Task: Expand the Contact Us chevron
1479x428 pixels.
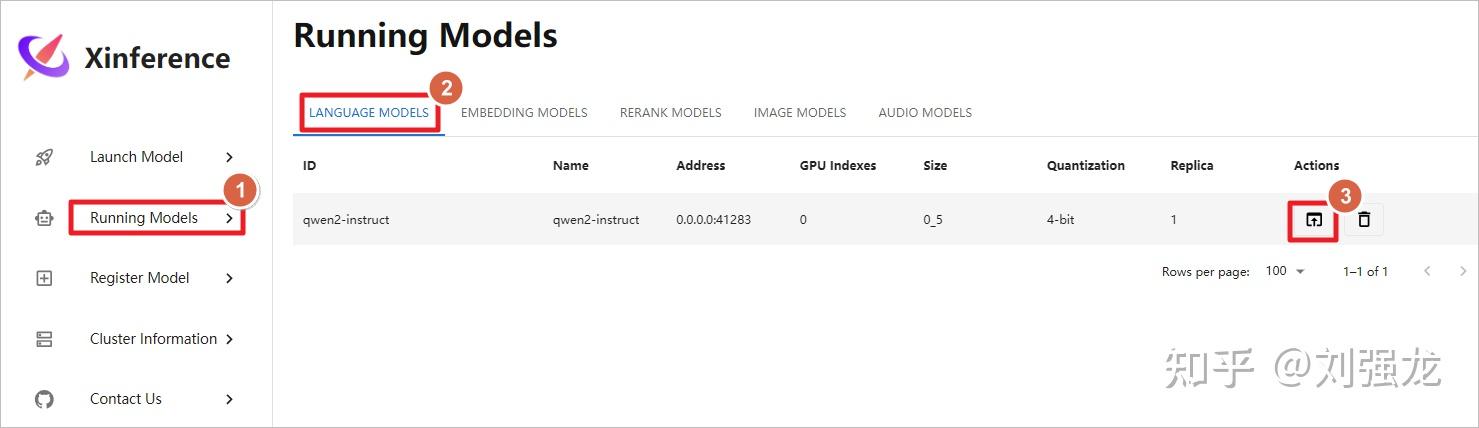Action: (x=229, y=399)
